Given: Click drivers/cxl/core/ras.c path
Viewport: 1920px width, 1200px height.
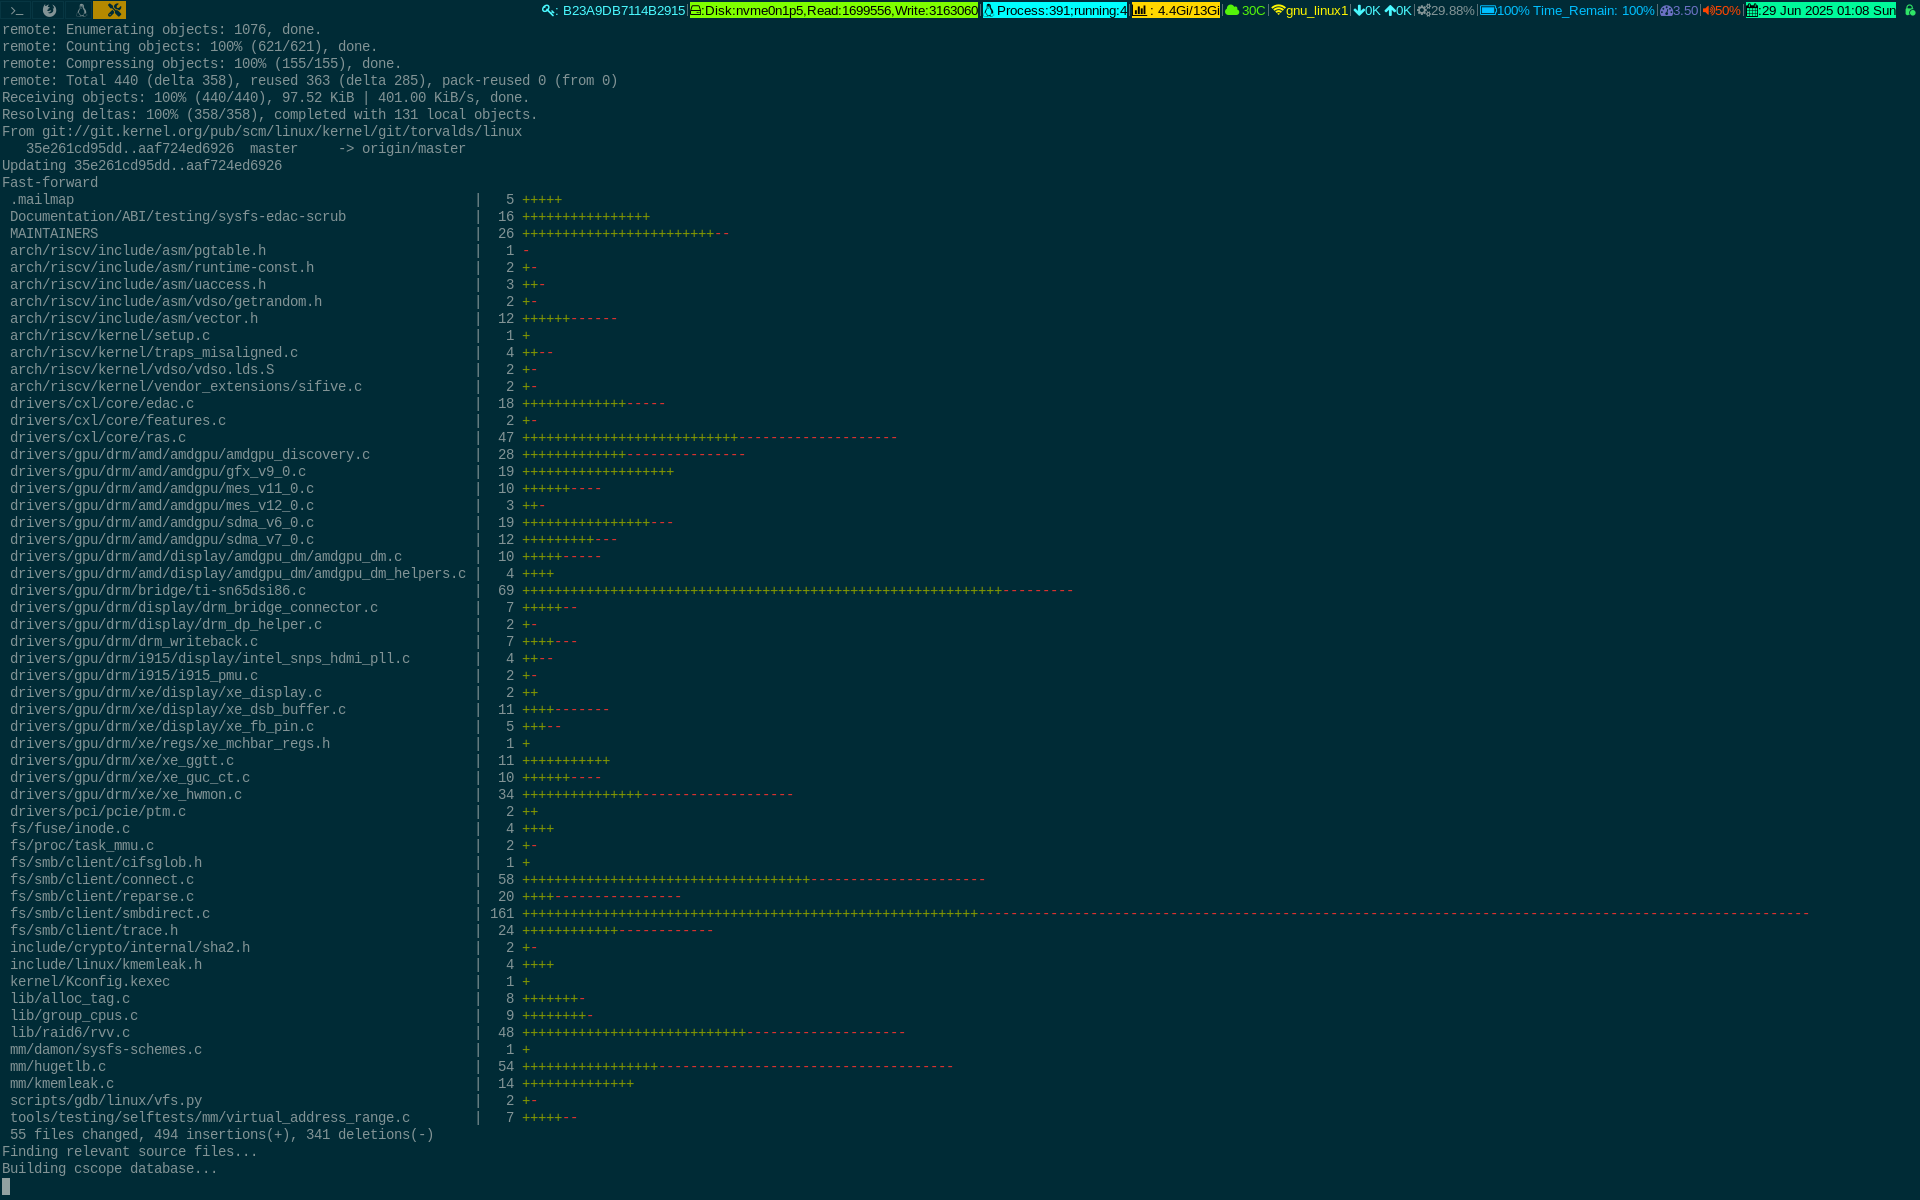Looking at the screenshot, I should 98,438.
